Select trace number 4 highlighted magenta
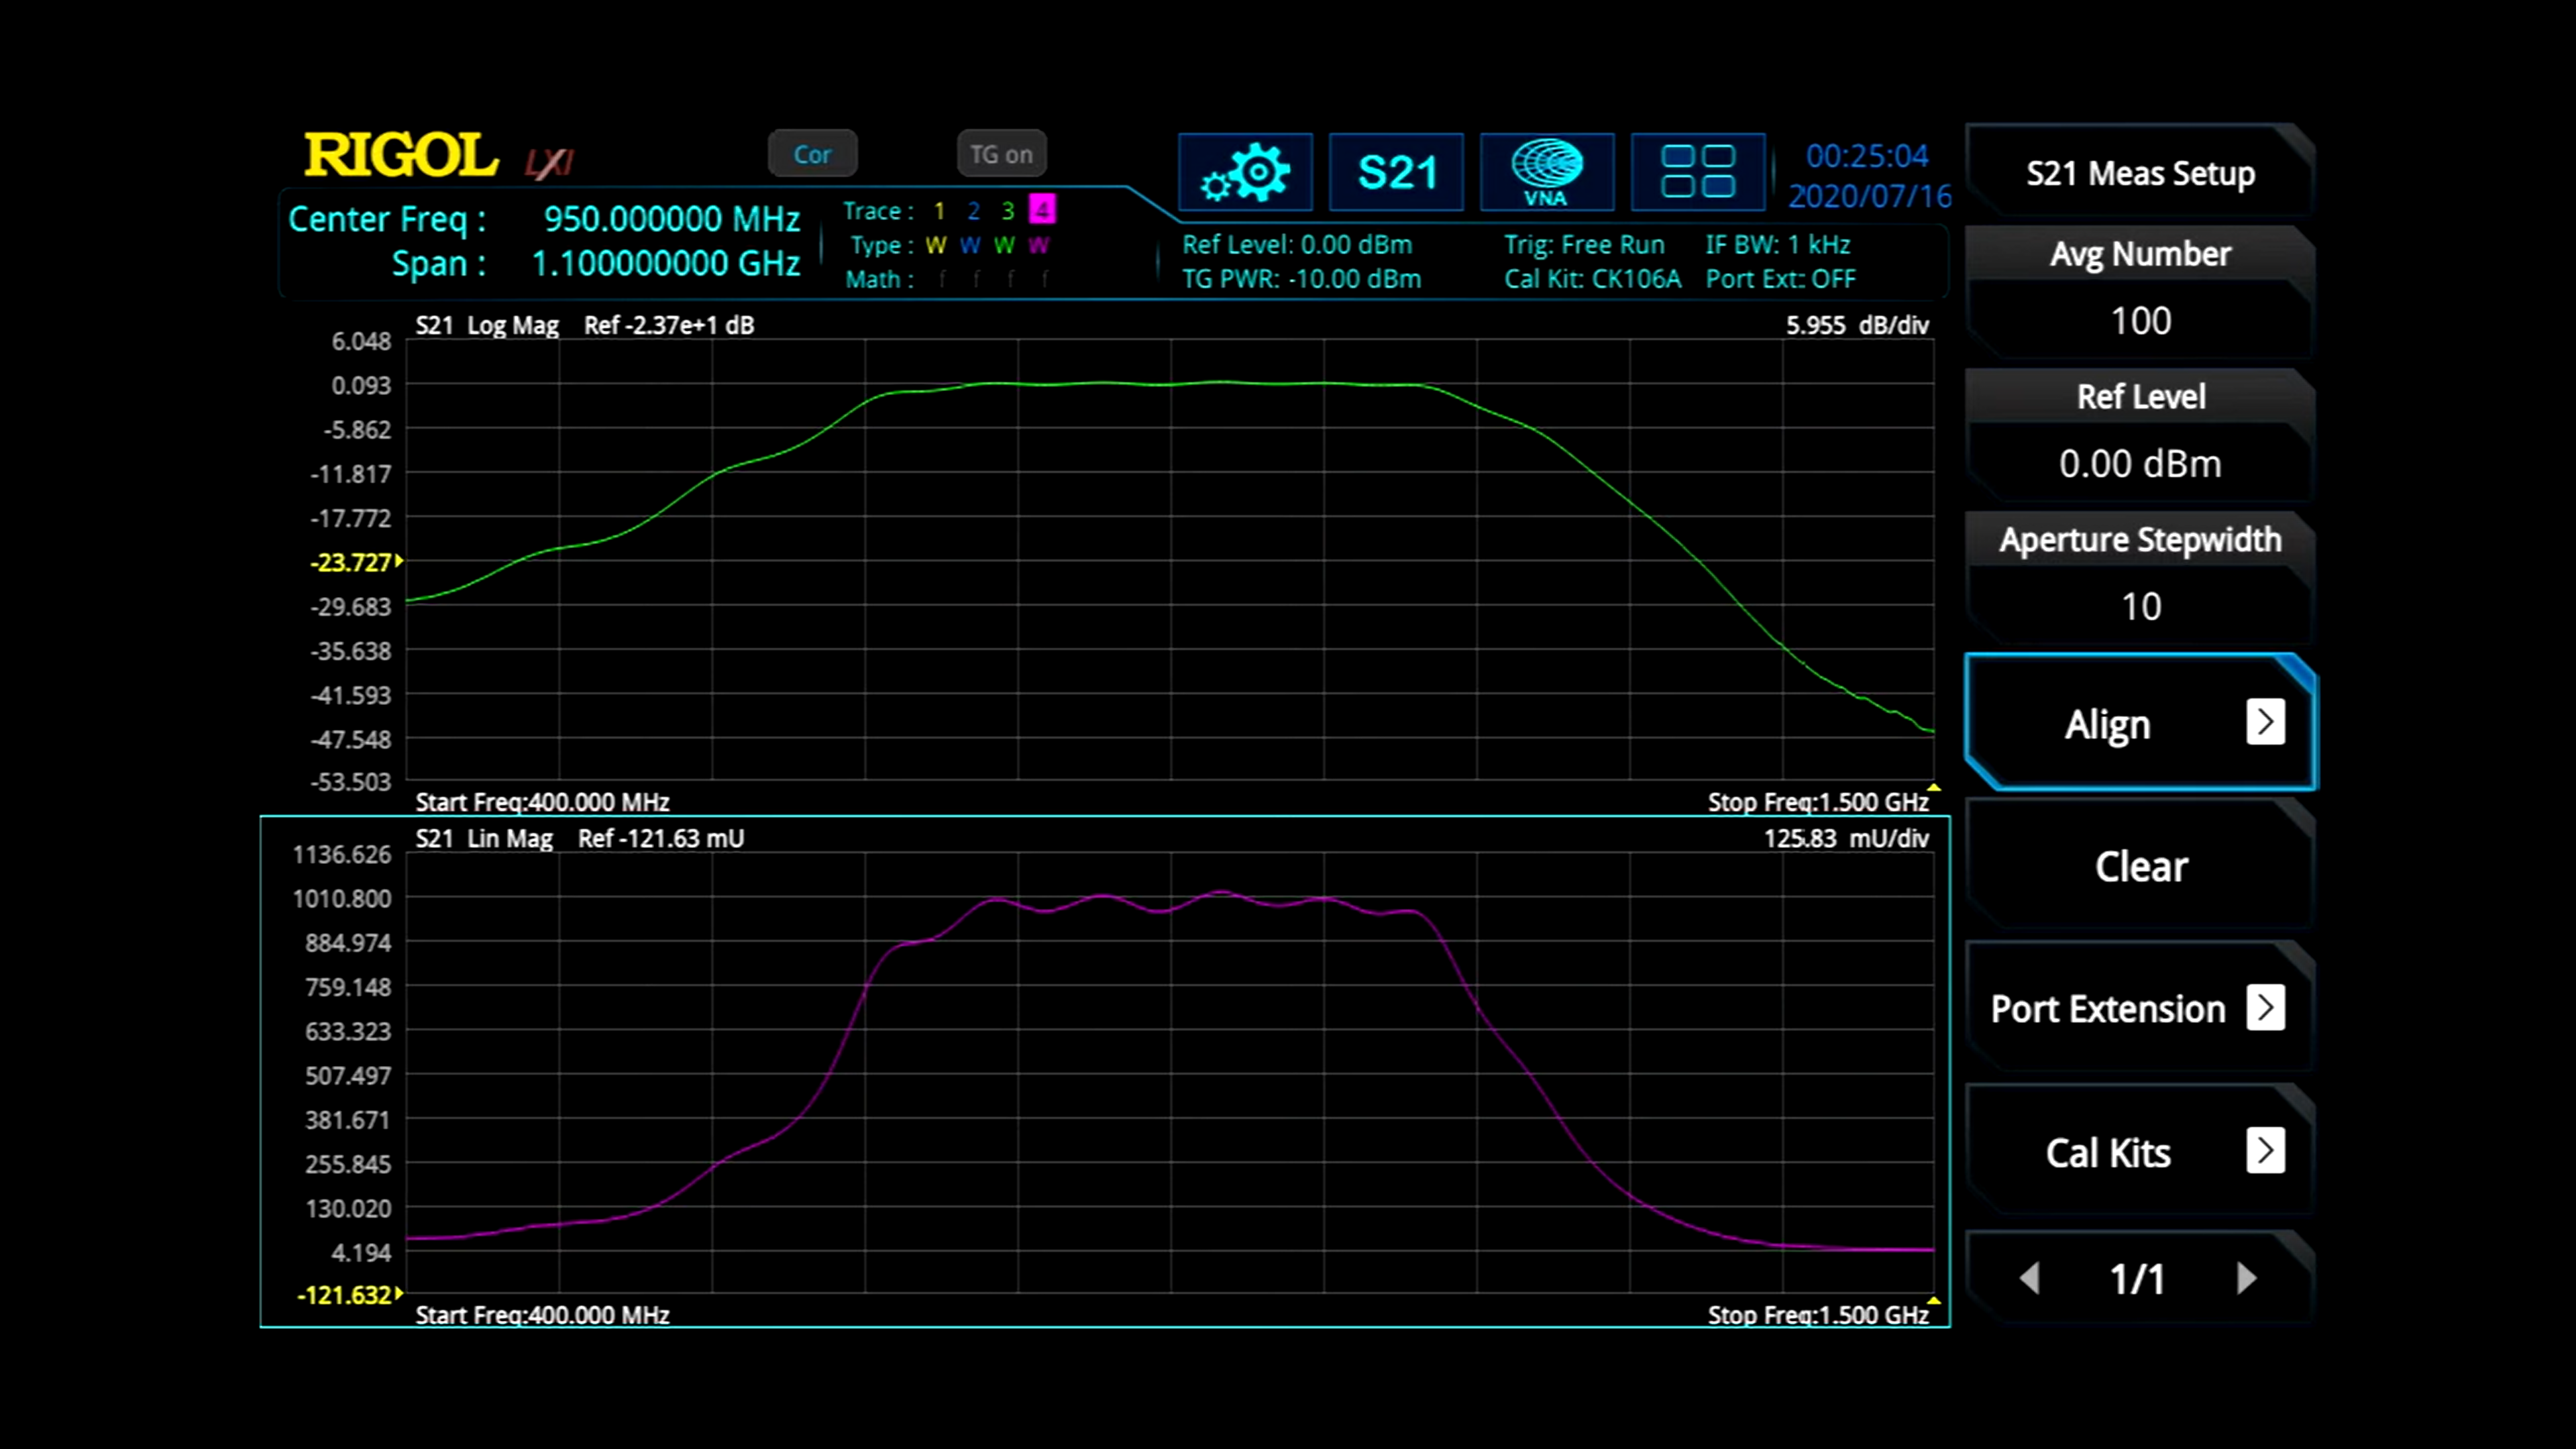 click(1042, 210)
